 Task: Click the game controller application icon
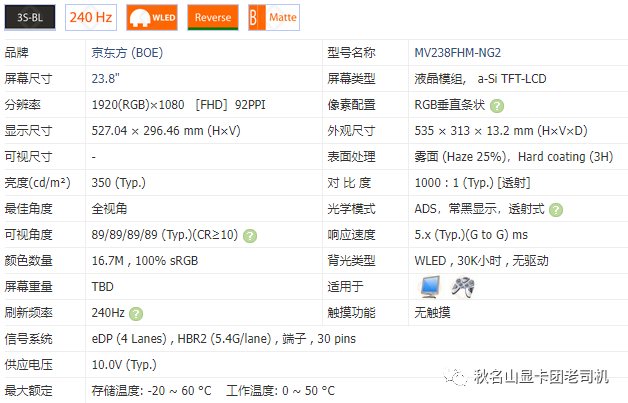(x=463, y=287)
